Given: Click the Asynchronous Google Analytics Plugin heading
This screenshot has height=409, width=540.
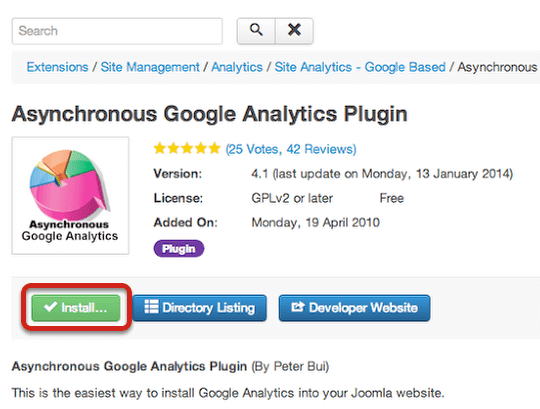Looking at the screenshot, I should point(209,114).
